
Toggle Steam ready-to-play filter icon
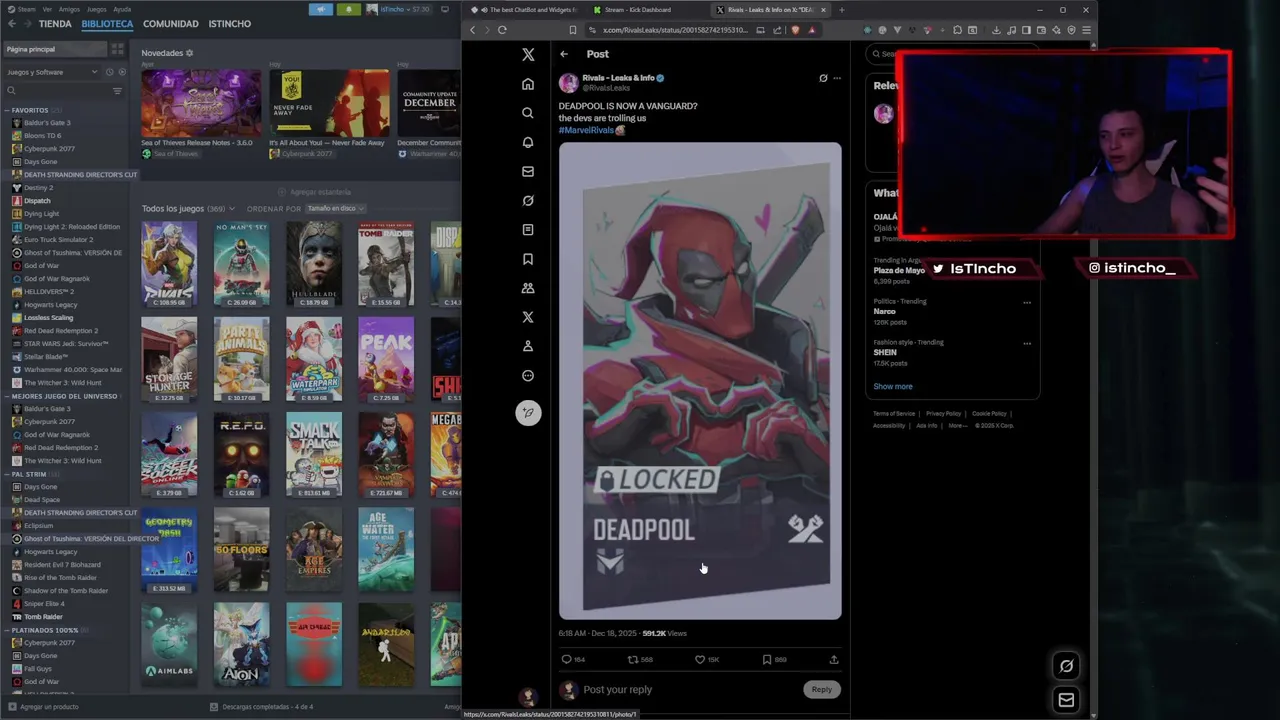pyautogui.click(x=122, y=72)
